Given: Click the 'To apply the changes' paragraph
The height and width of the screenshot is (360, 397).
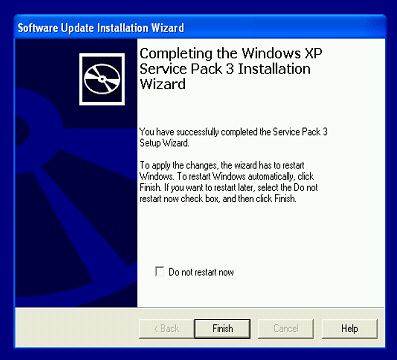Looking at the screenshot, I should click(229, 182).
